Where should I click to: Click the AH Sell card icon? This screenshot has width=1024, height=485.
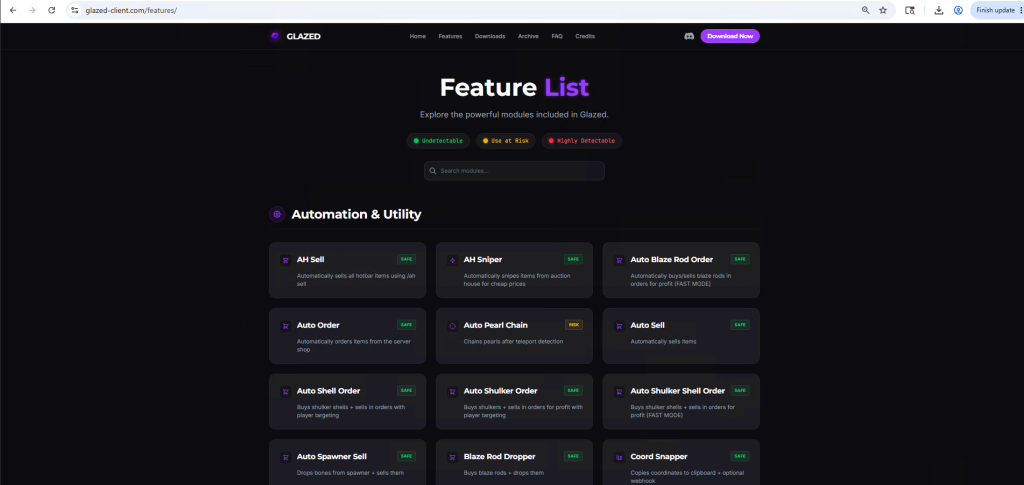coord(285,260)
